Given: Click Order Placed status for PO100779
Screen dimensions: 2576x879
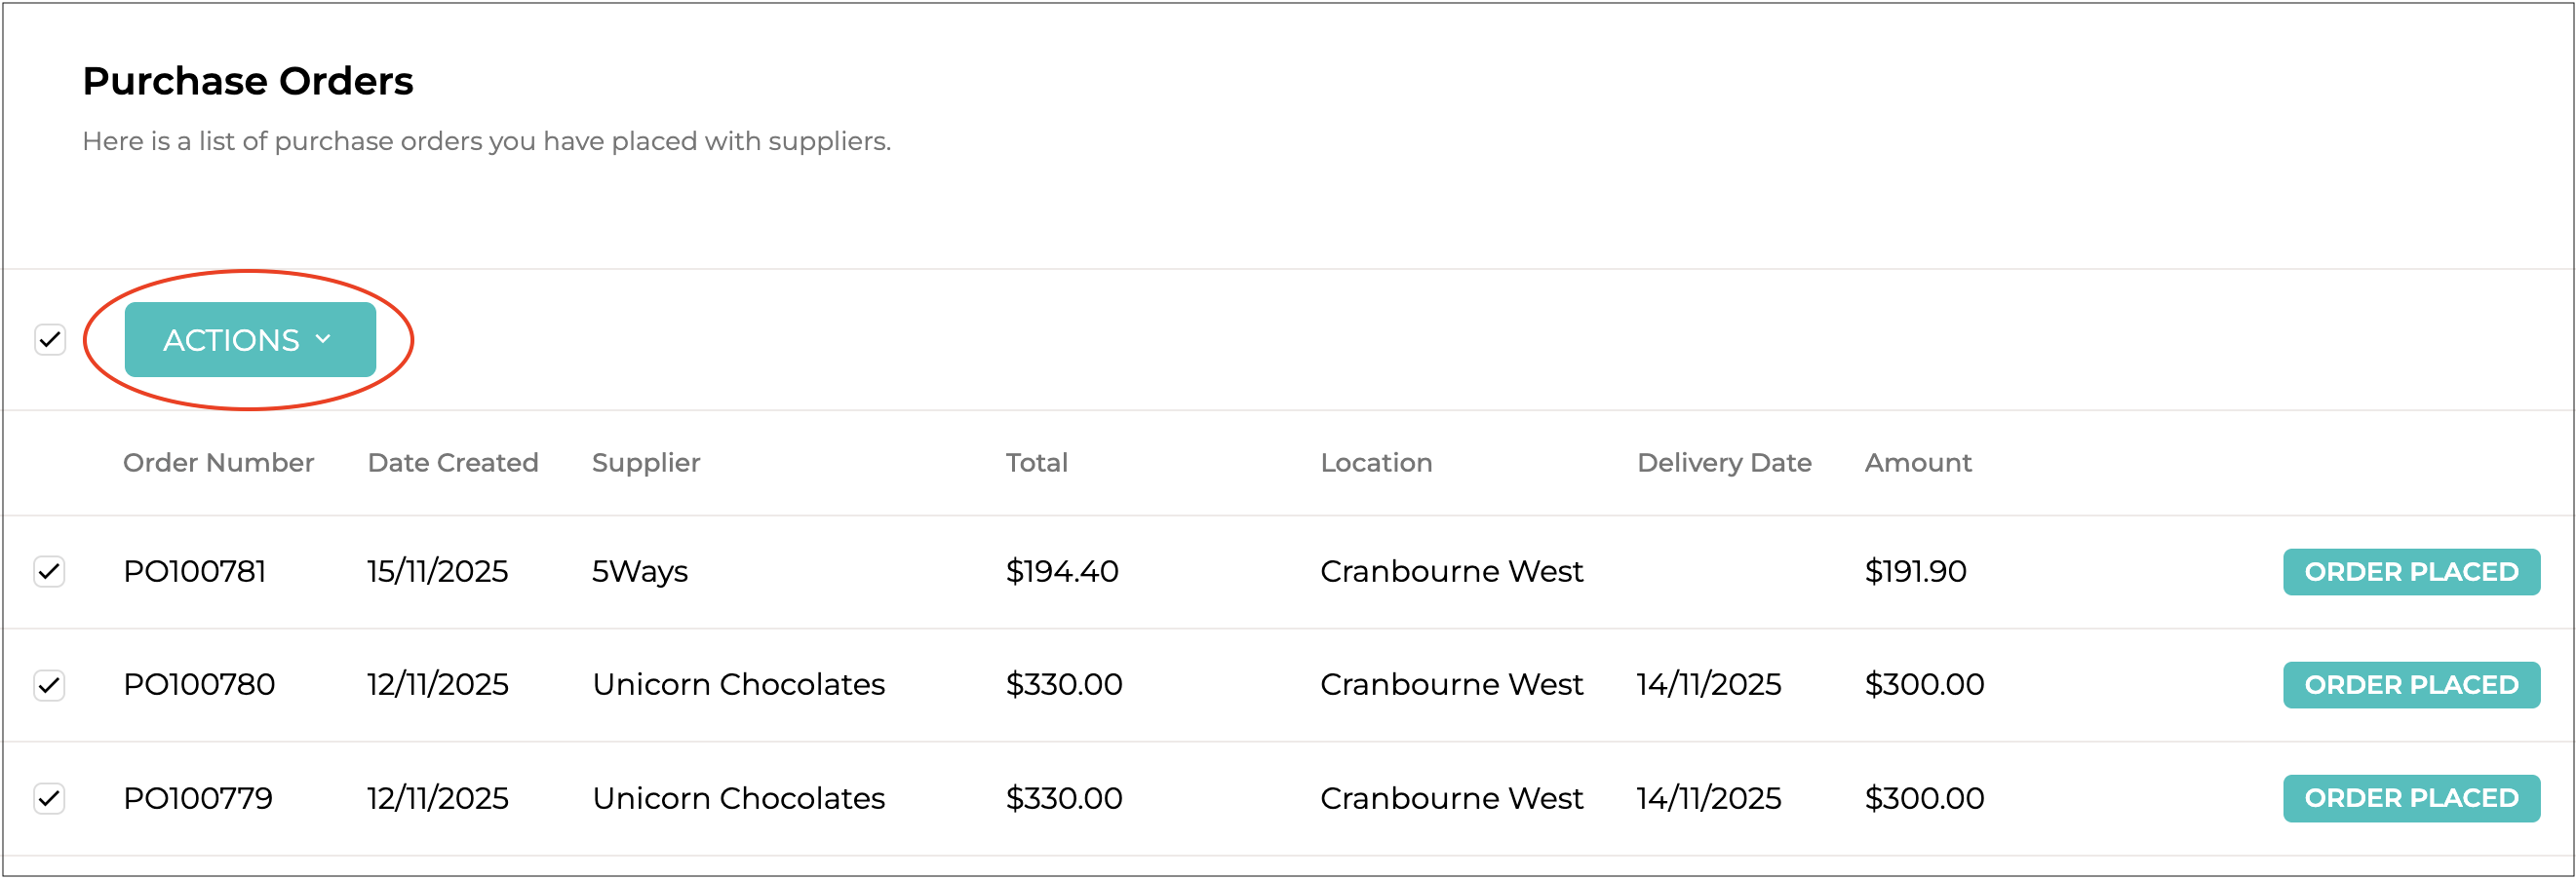Looking at the screenshot, I should pos(2410,798).
